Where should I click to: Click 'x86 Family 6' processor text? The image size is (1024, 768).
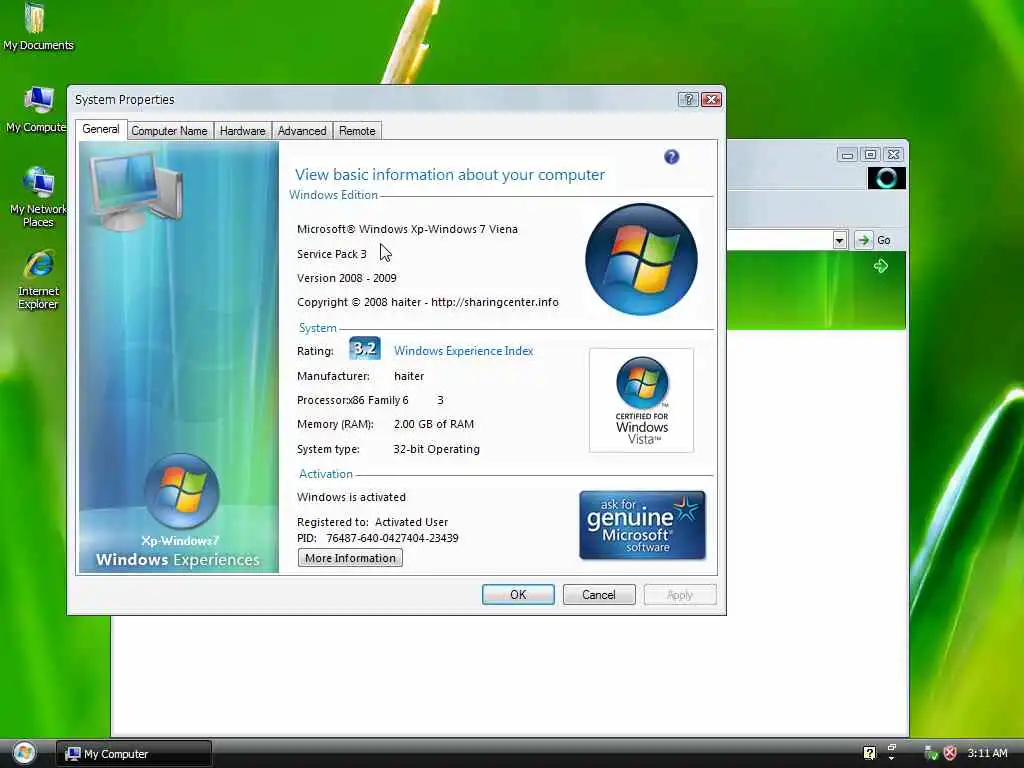pos(379,400)
